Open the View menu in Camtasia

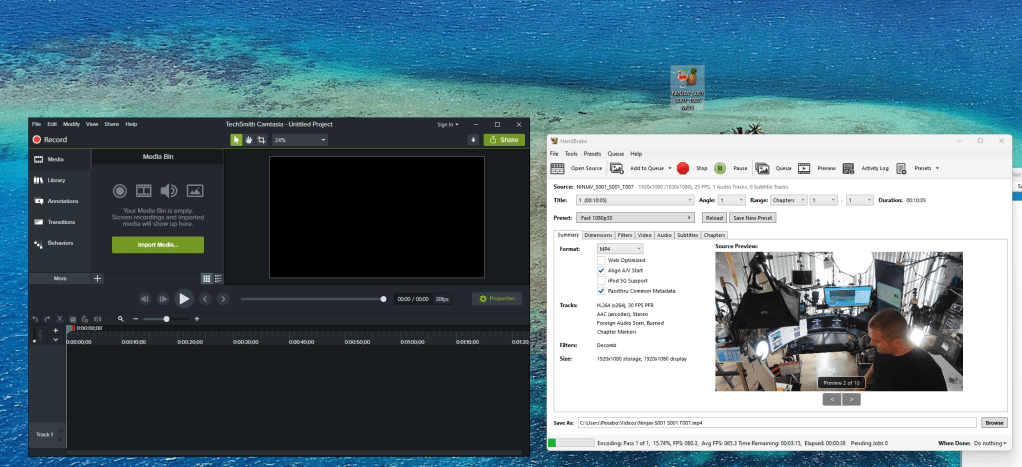[92, 124]
